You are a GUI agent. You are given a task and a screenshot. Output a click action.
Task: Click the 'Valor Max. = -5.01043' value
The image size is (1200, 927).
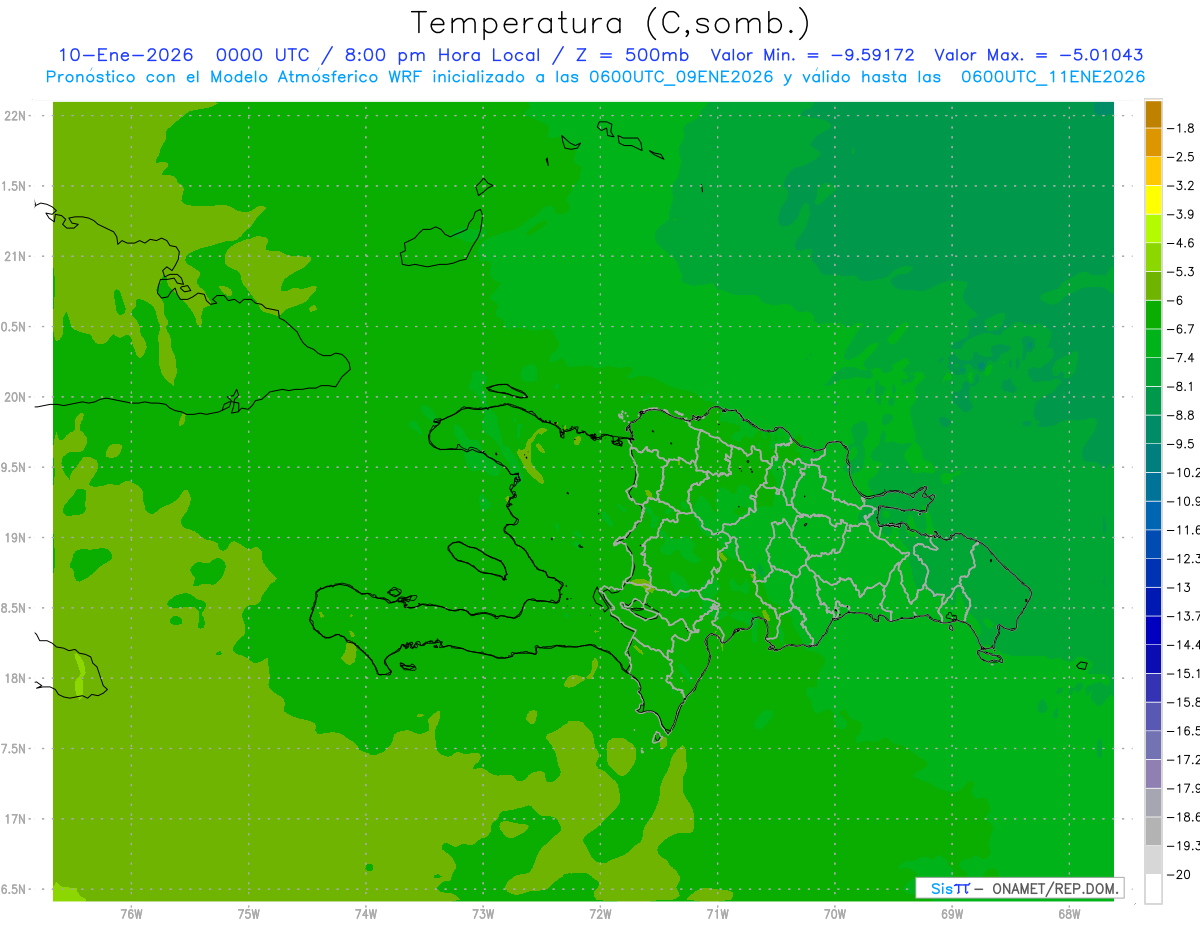pyautogui.click(x=1038, y=55)
